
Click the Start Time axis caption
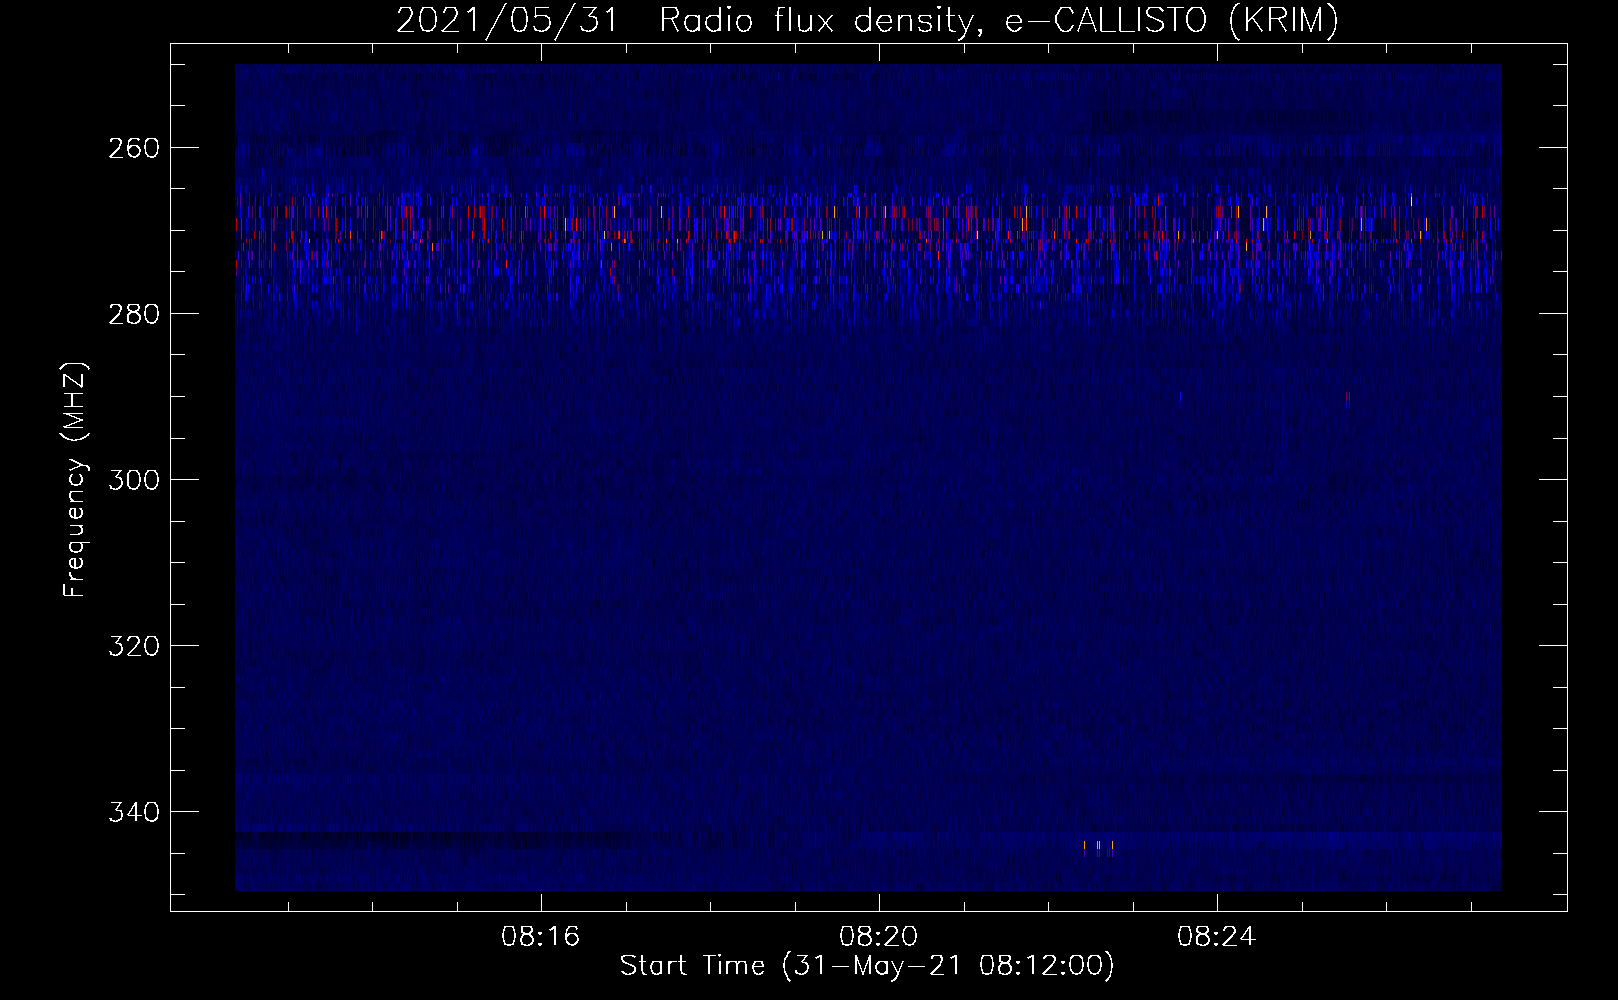pyautogui.click(x=867, y=966)
